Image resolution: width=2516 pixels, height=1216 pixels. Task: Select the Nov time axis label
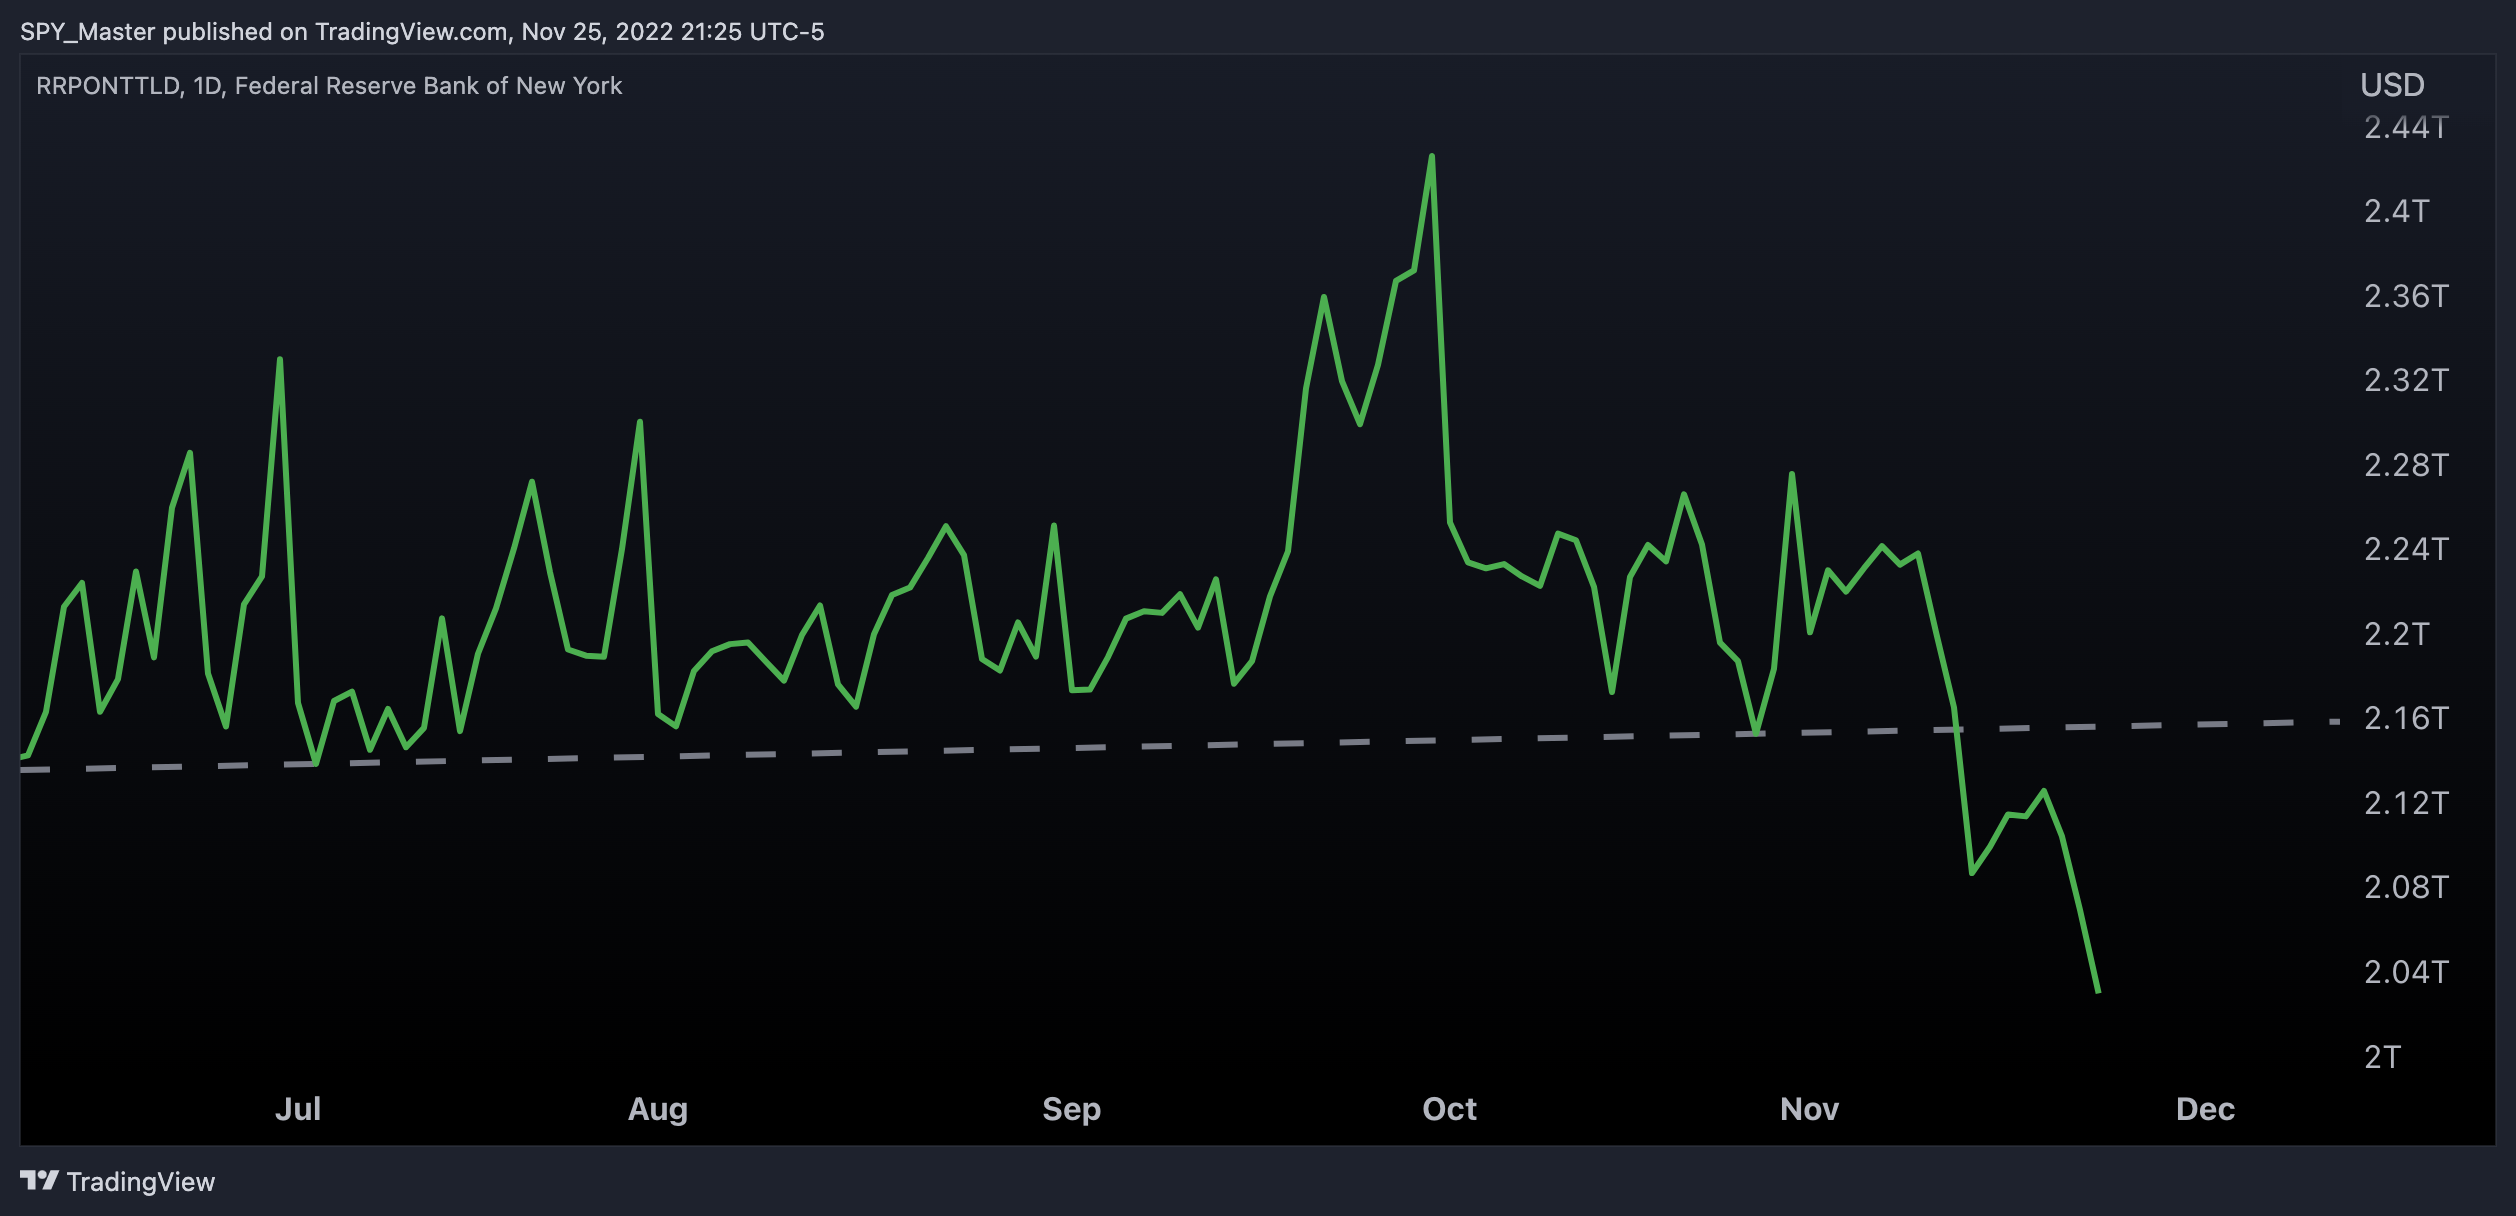click(x=1809, y=1109)
